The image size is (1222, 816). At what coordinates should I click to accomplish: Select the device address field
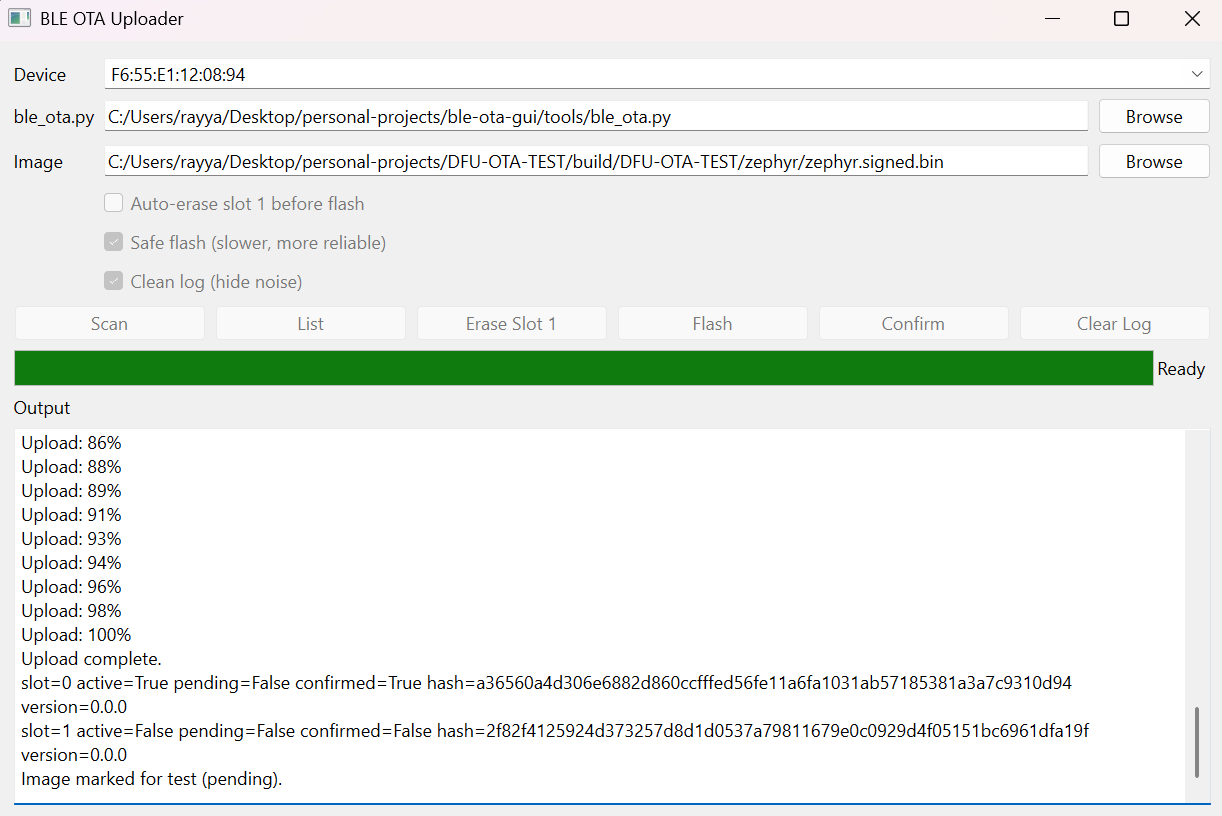coord(600,73)
